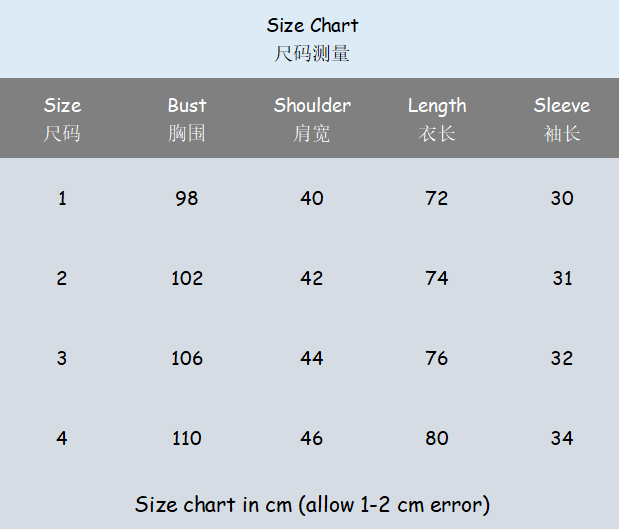Screen dimensions: 619x529
Task: Click shoulder value 46 for size 4
Action: 312,438
